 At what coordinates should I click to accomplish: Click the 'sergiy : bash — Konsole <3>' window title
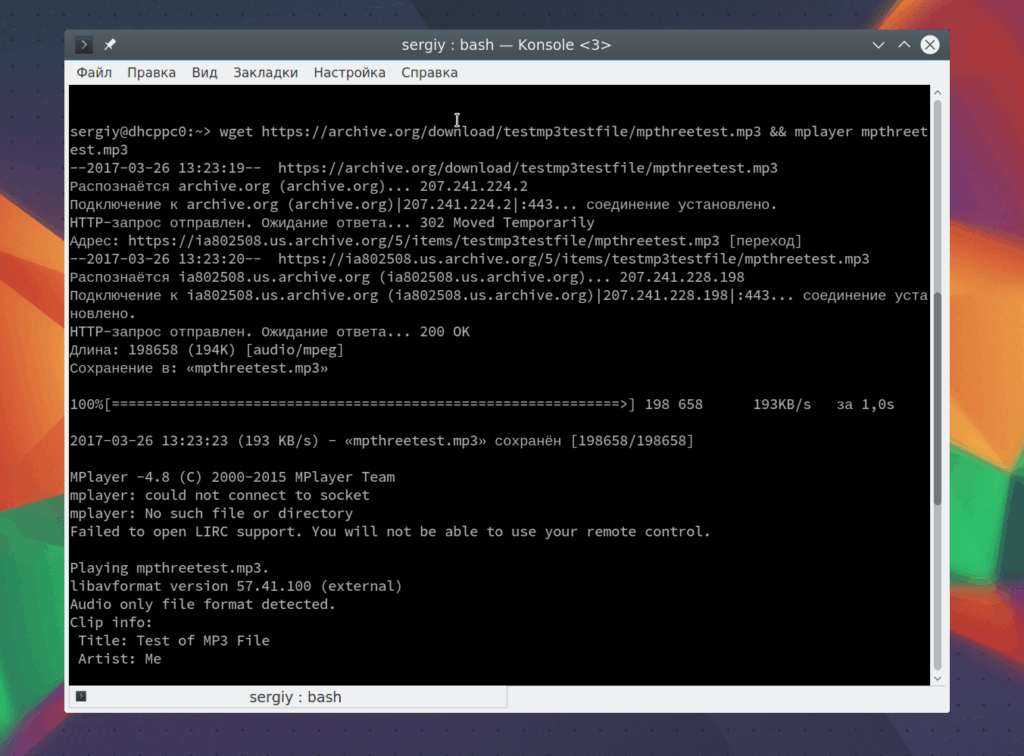pos(506,45)
